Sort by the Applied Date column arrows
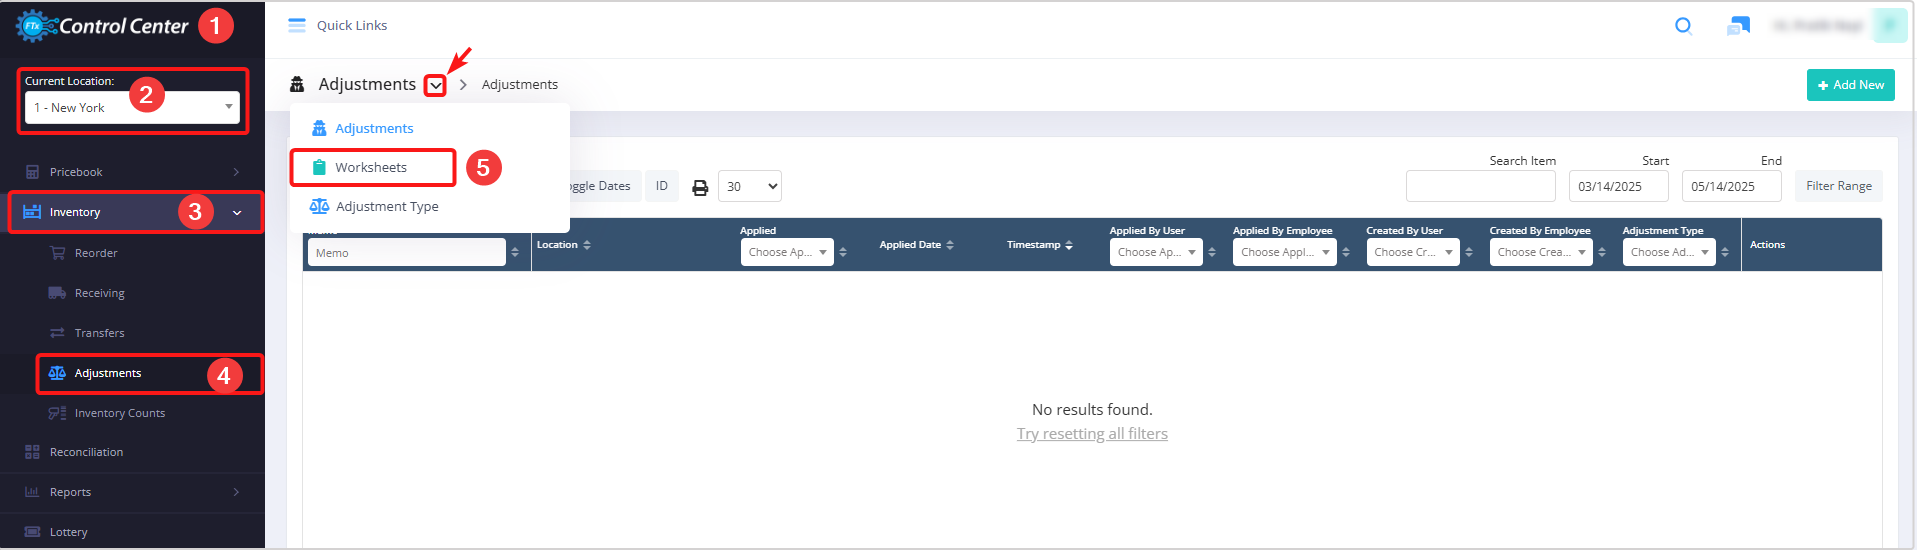The height and width of the screenshot is (550, 1917). (950, 245)
